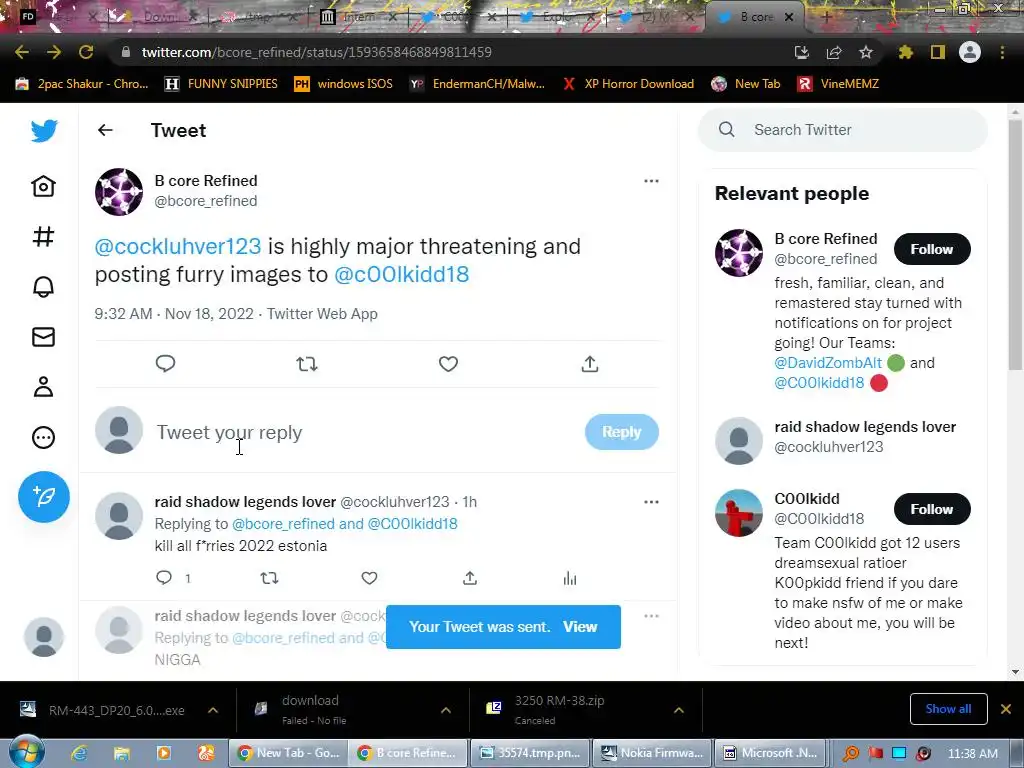1024x768 pixels.
Task: Open Explore hashtag icon in sidebar
Action: [x=44, y=236]
